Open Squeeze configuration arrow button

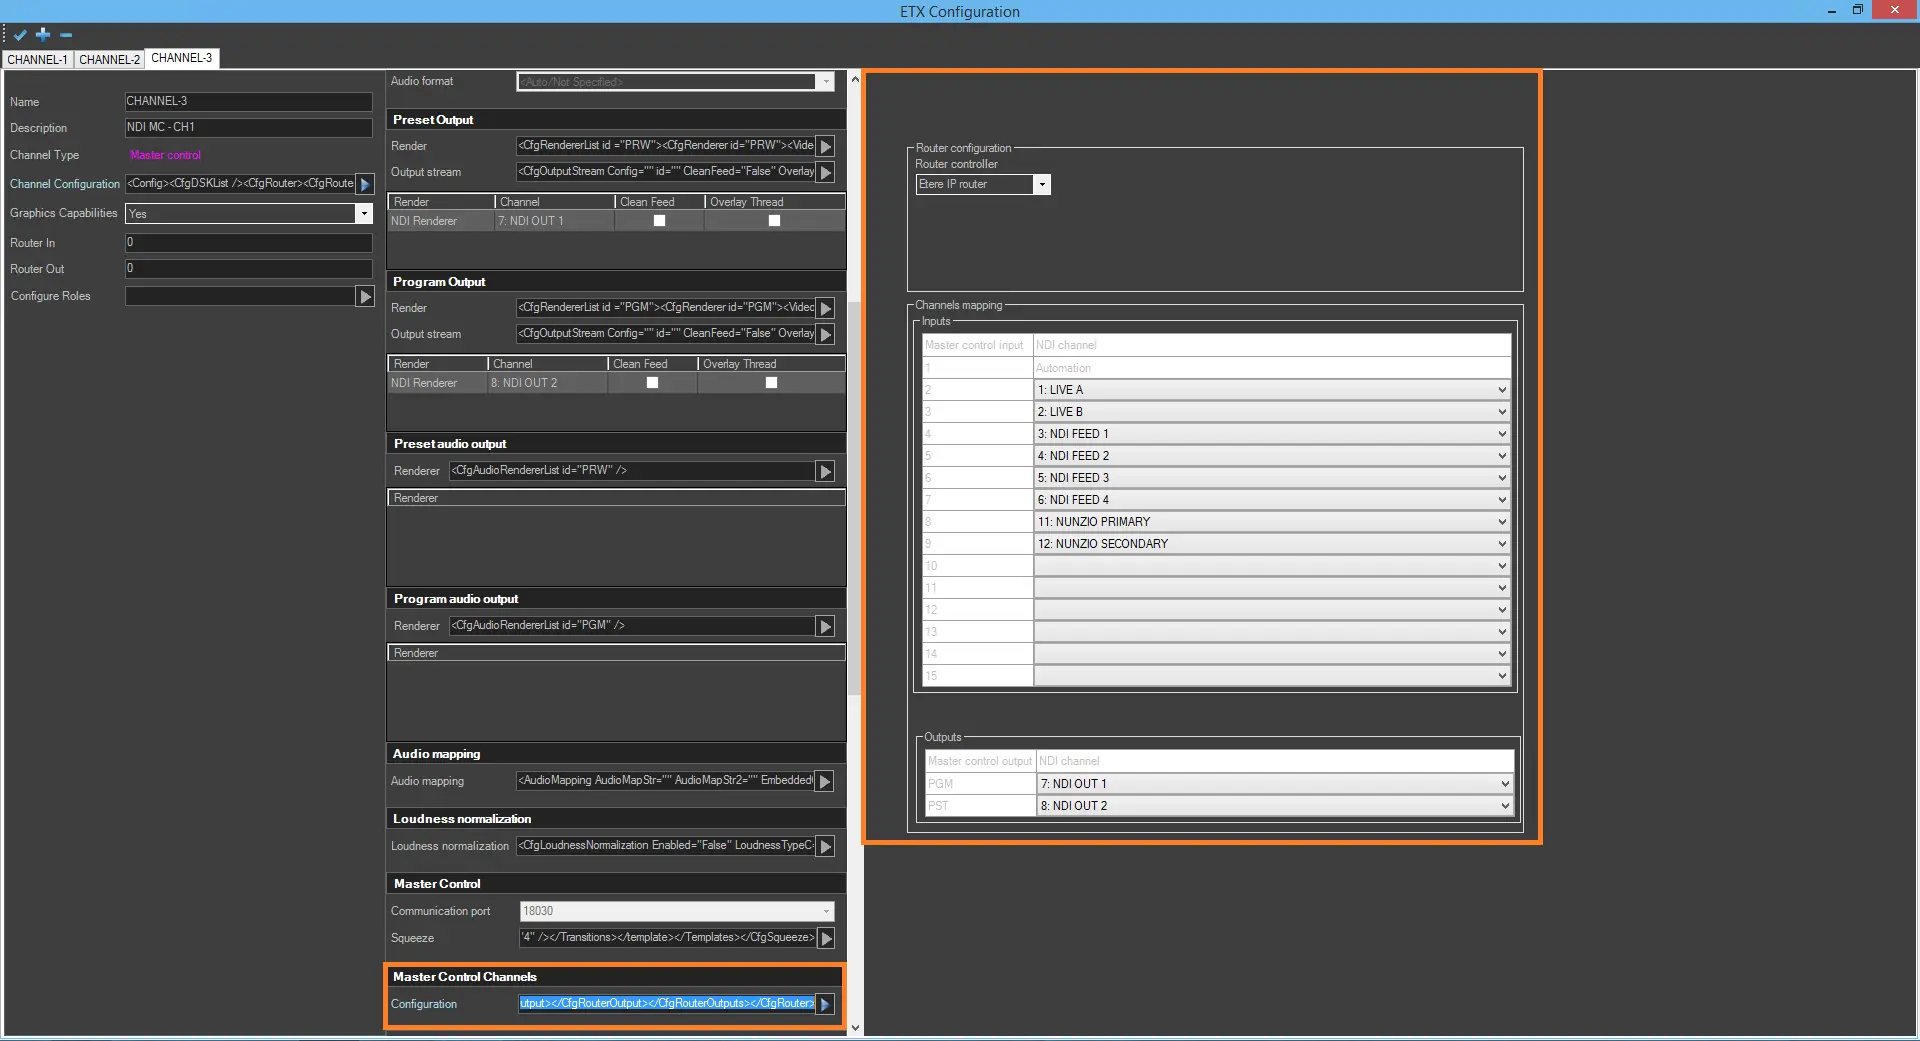(x=826, y=938)
